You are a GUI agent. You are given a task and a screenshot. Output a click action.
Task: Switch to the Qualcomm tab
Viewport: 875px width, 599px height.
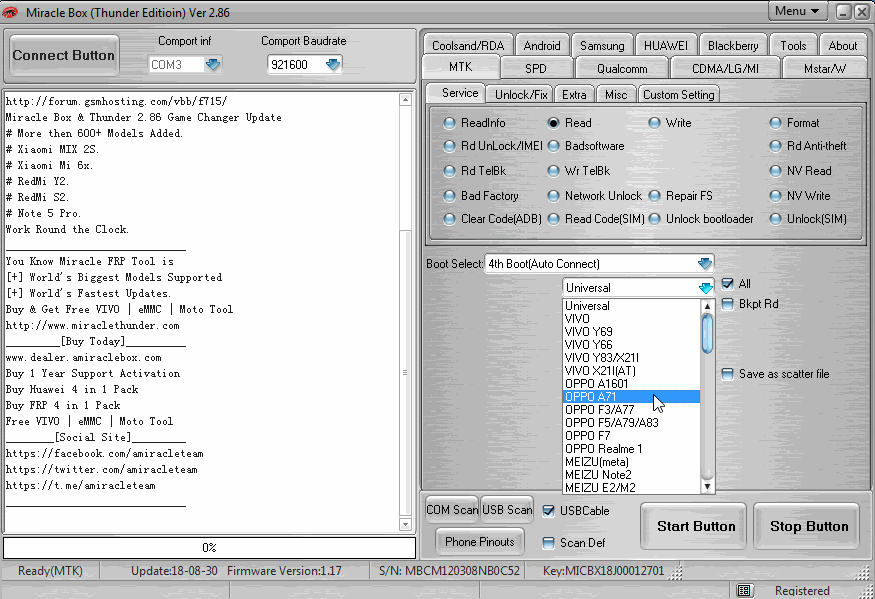[622, 69]
